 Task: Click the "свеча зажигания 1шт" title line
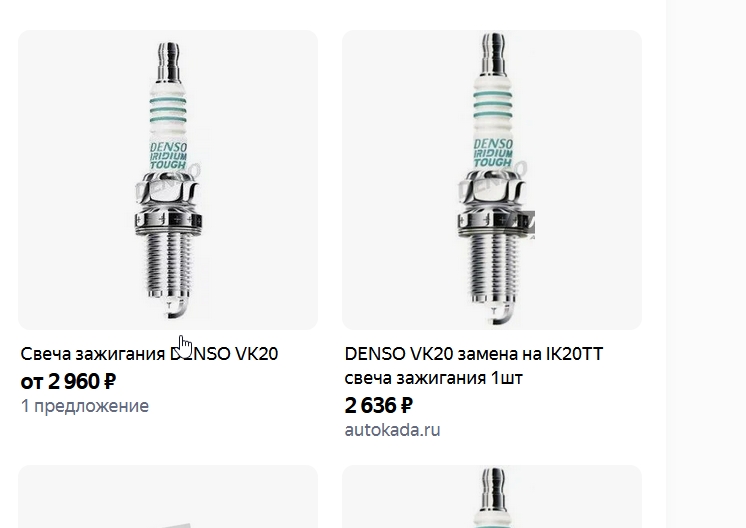pyautogui.click(x=433, y=378)
